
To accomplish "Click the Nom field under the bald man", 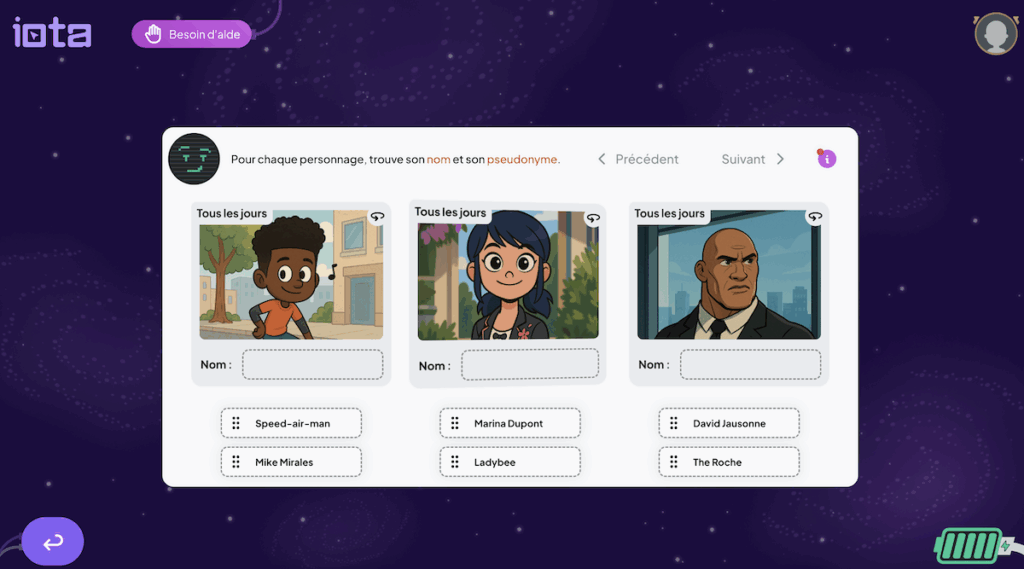I will click(x=750, y=365).
